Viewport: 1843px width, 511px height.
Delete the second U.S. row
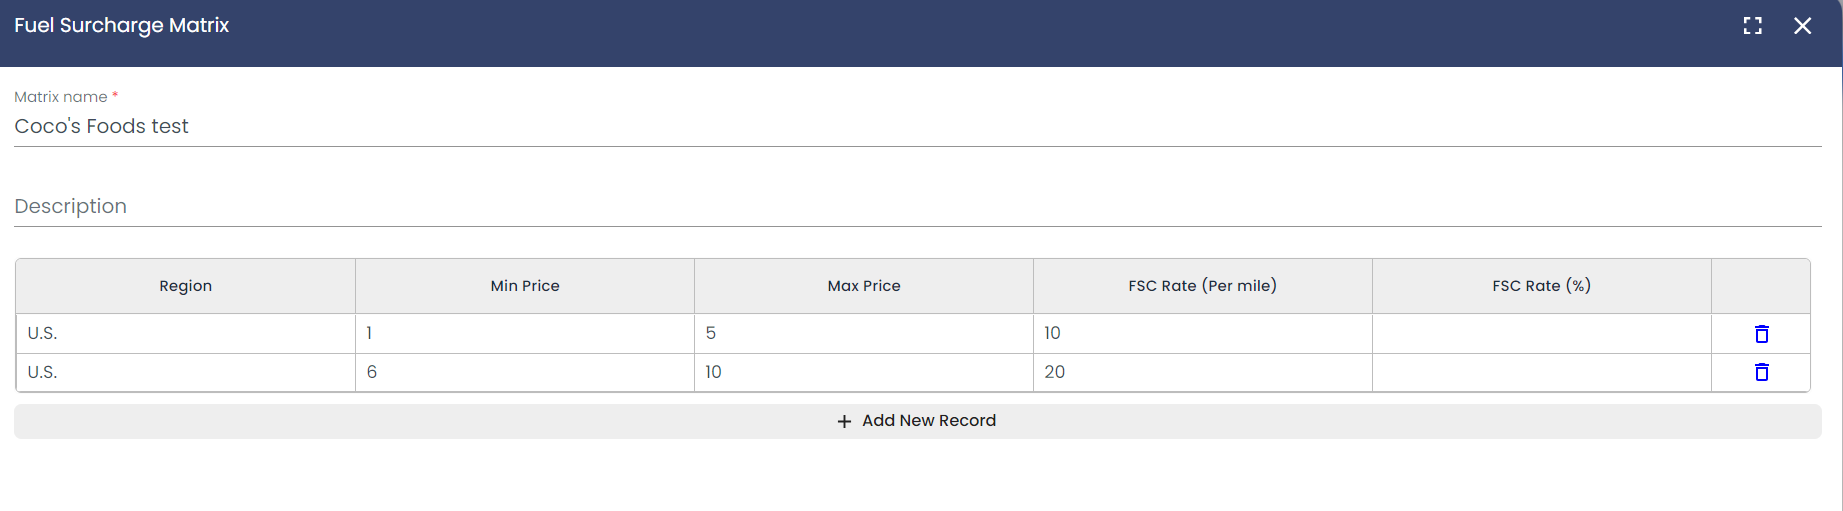[1761, 372]
